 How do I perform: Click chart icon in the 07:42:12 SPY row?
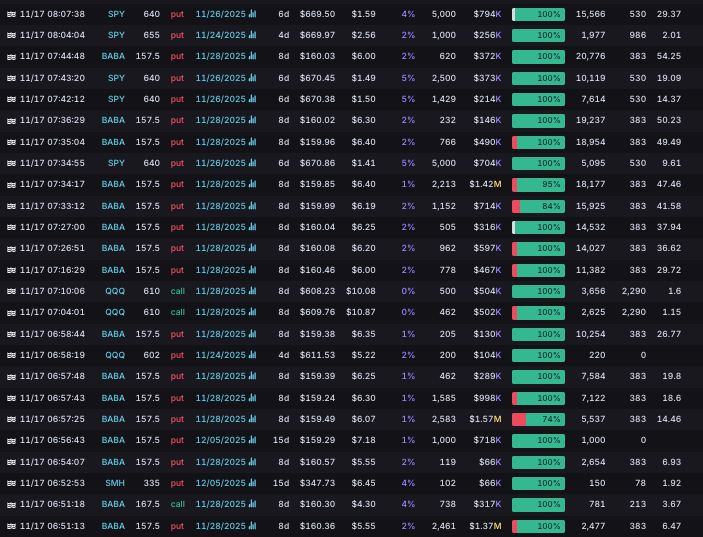click(252, 99)
